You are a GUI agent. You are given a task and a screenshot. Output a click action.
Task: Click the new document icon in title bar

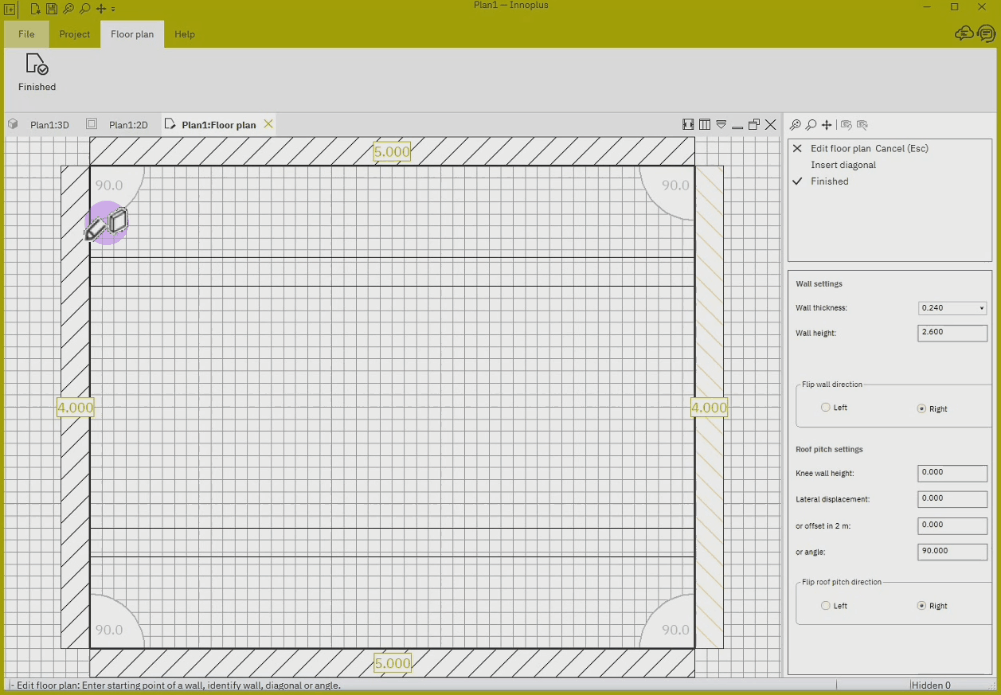tap(36, 8)
